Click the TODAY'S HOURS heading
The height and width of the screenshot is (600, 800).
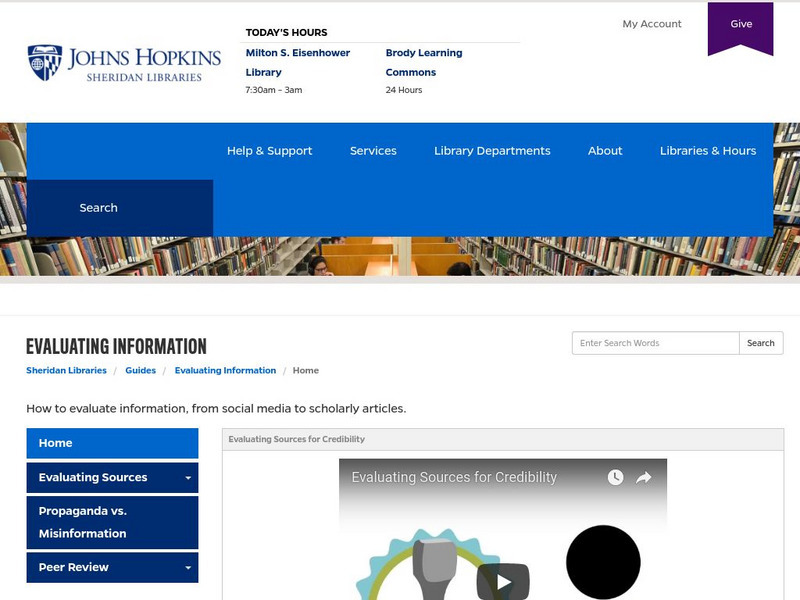point(286,33)
